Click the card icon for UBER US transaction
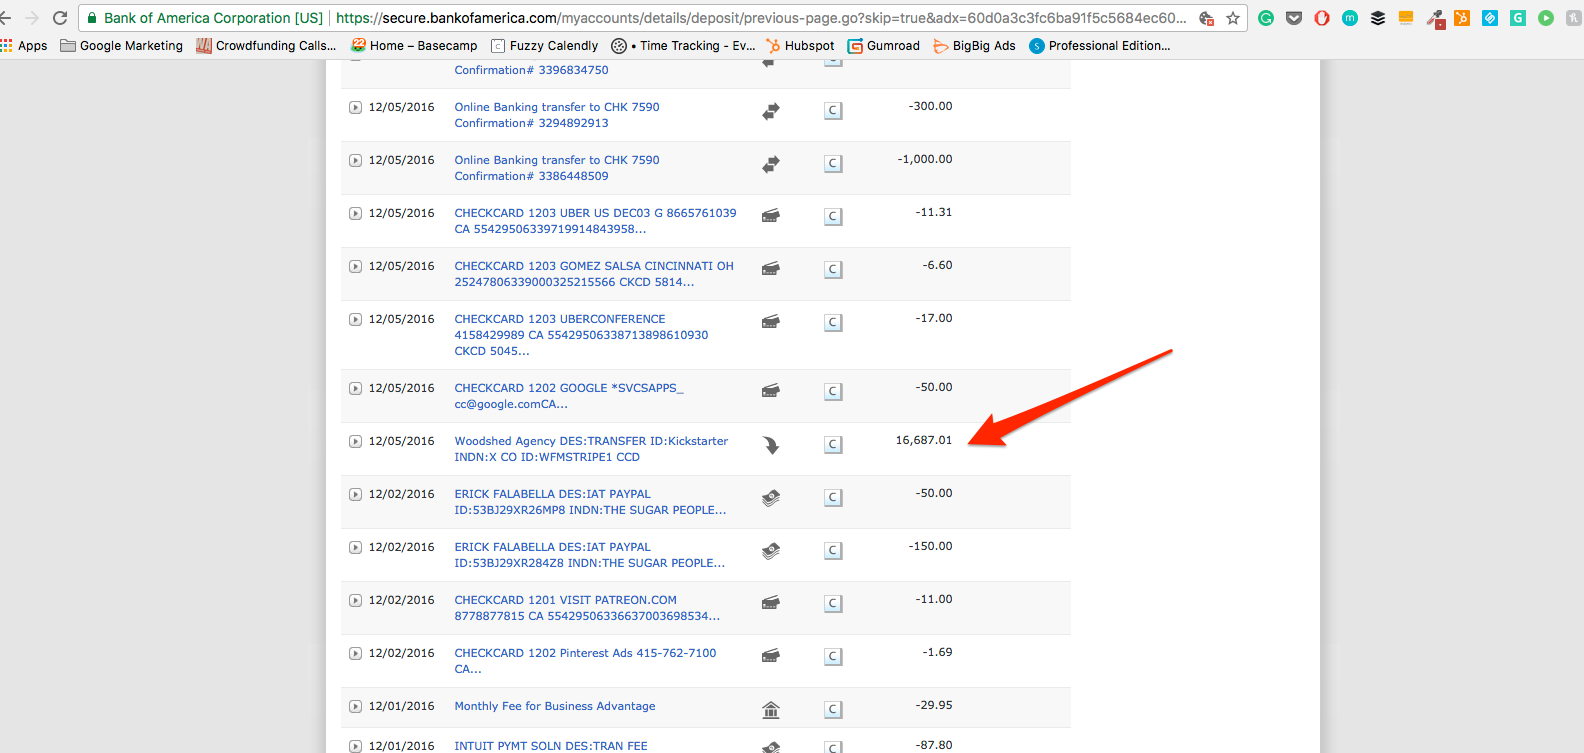 [x=771, y=216]
